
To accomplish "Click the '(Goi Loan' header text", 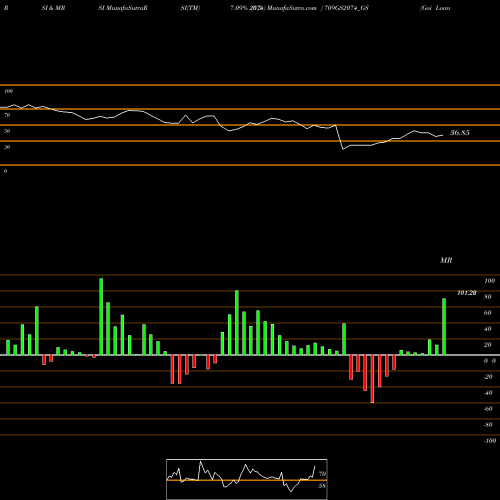I will pyautogui.click(x=435, y=8).
